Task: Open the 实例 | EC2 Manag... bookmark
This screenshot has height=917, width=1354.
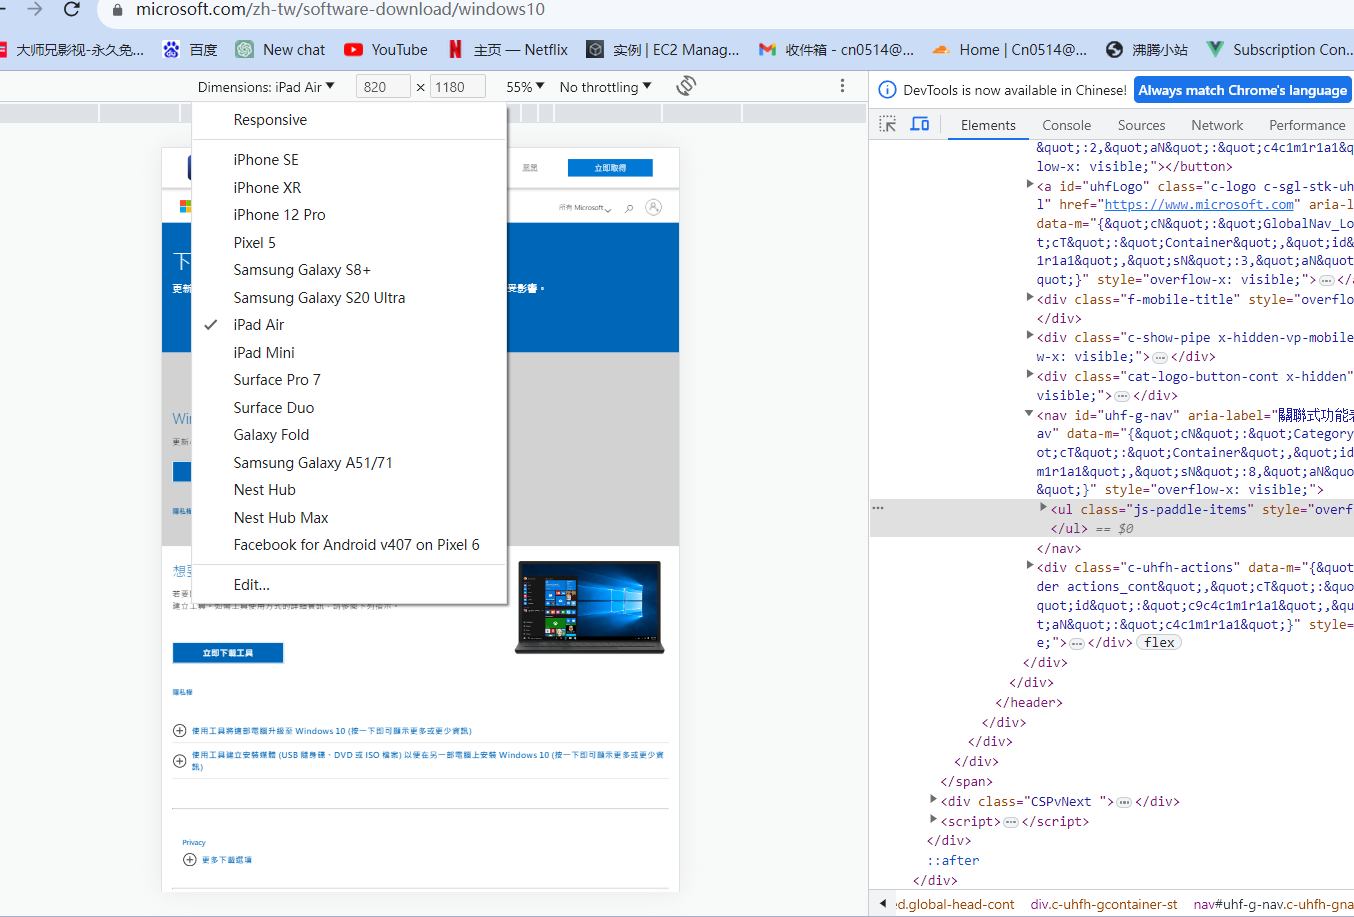Action: [663, 49]
